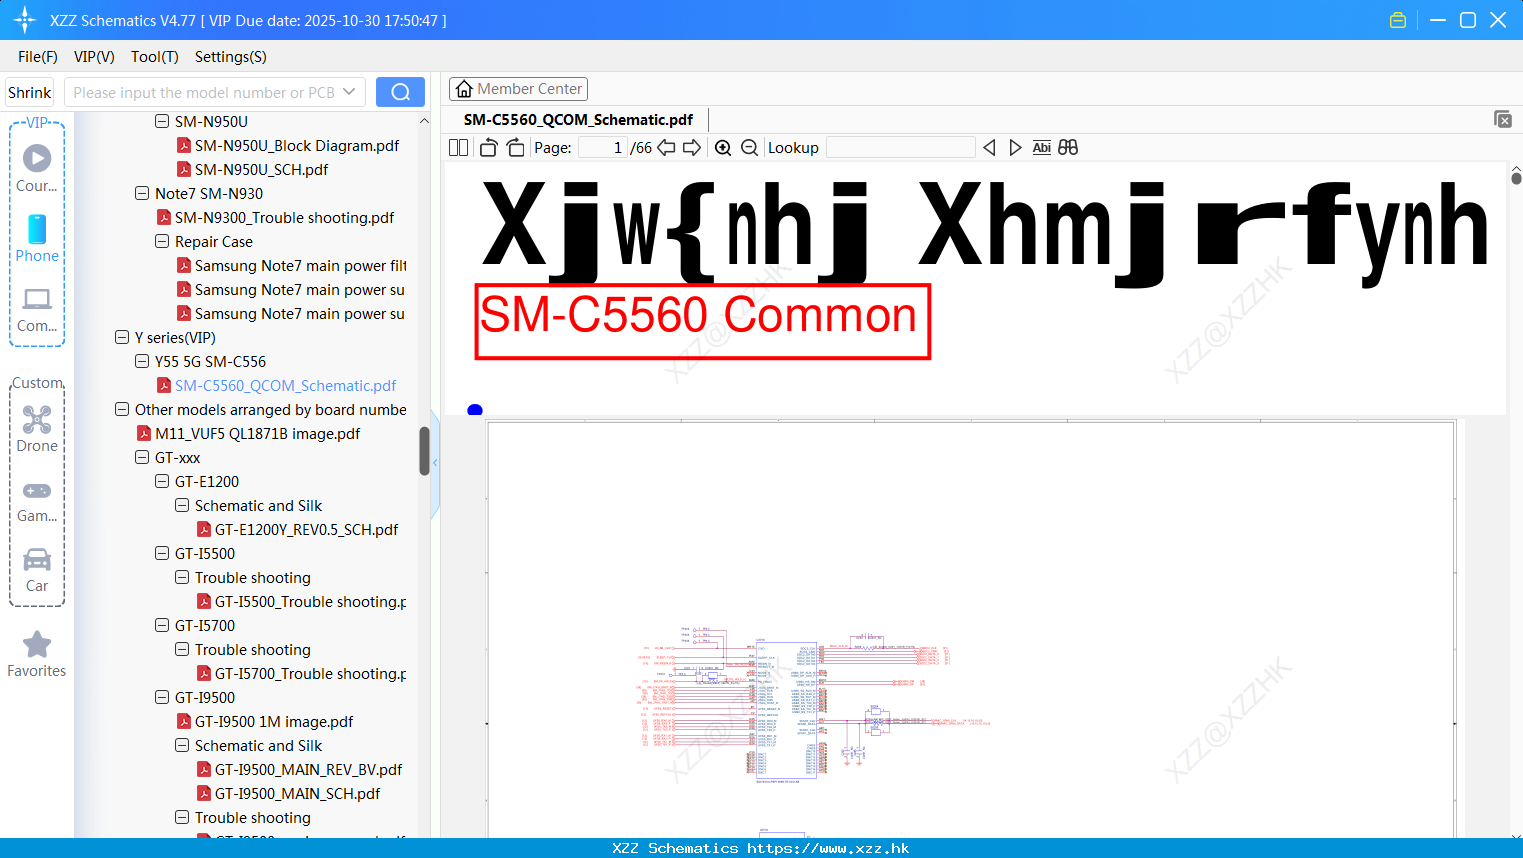Collapse Schematic and Silk under GT-E1200
1523x858 pixels.
click(182, 505)
